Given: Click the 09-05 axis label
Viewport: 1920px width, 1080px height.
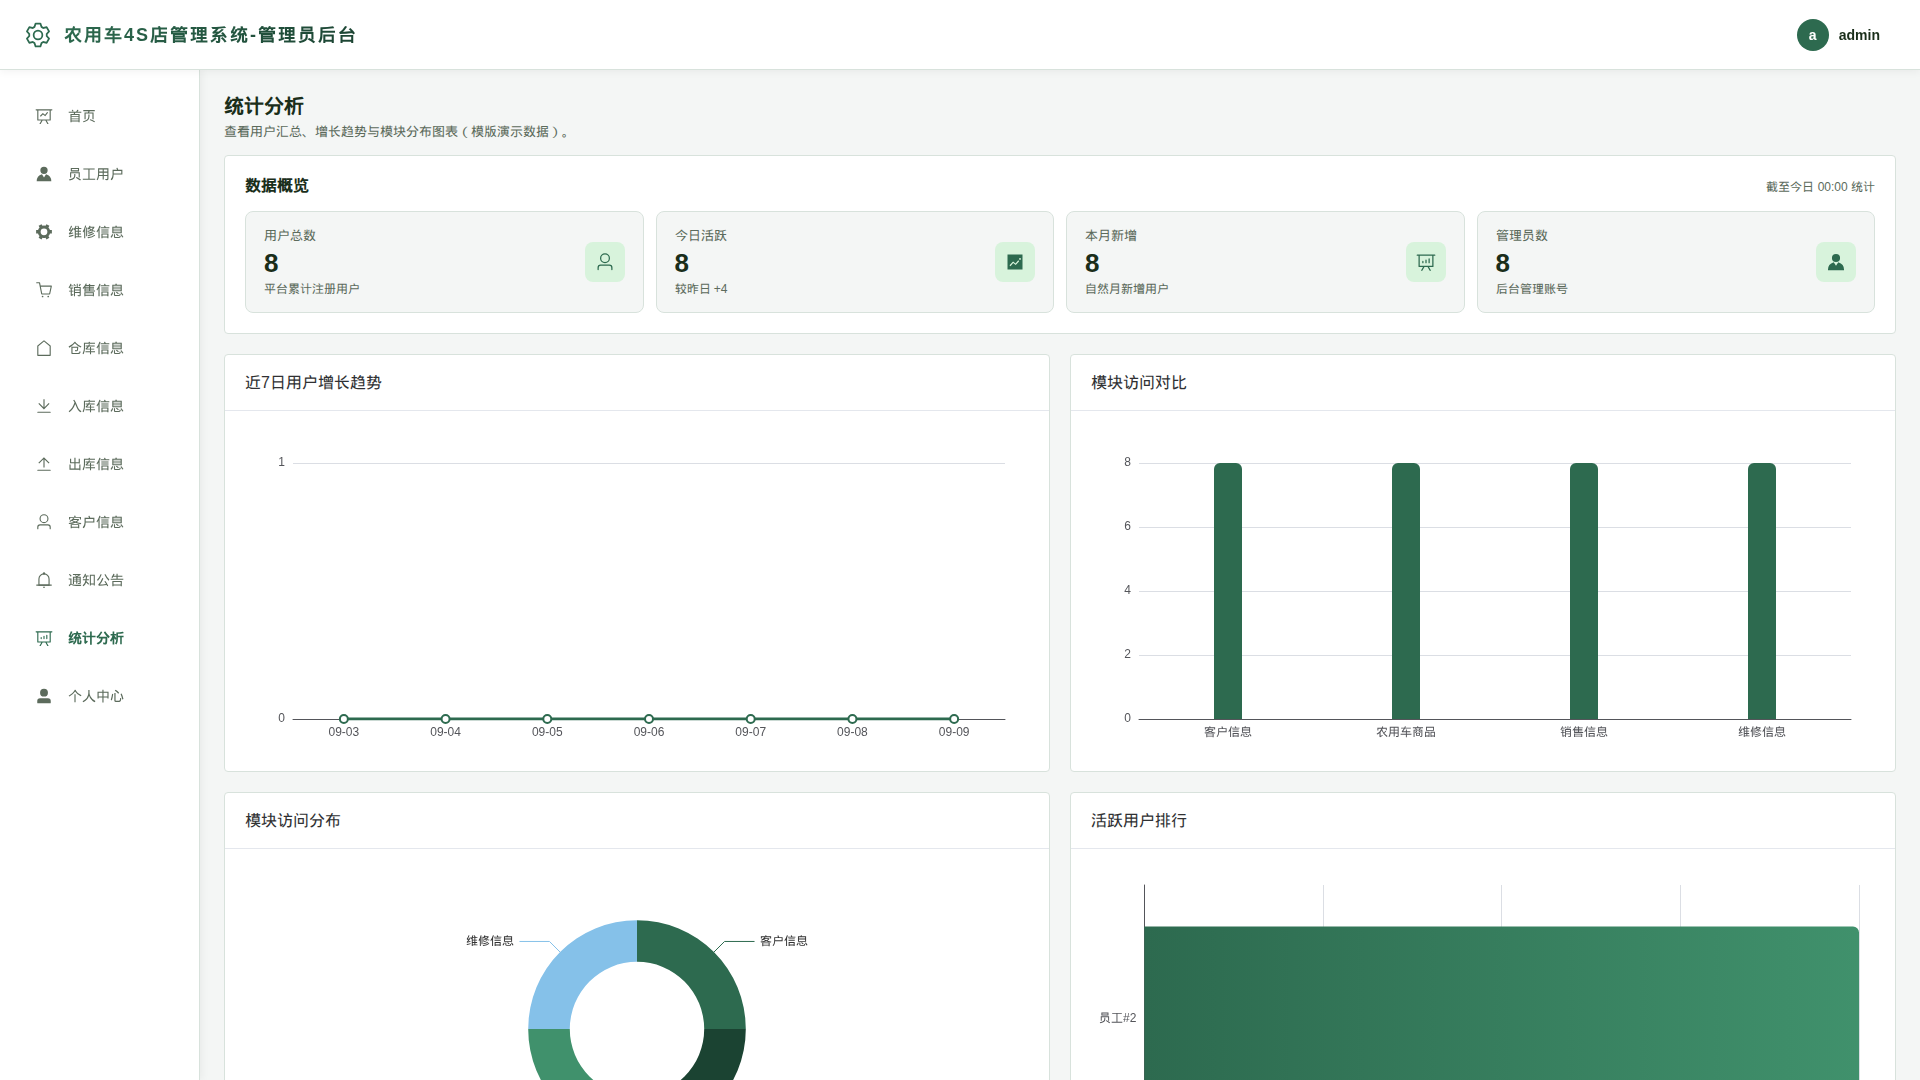Looking at the screenshot, I should tap(547, 732).
